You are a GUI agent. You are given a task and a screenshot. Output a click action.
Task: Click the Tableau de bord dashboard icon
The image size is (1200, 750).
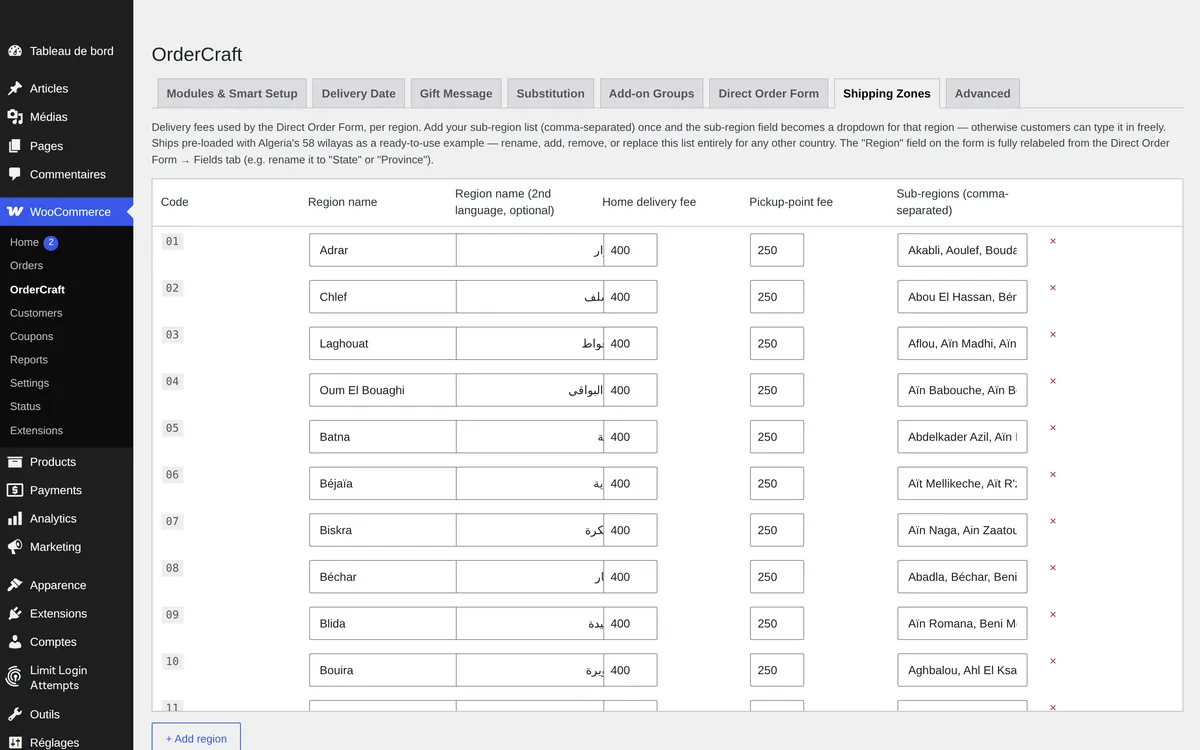15,51
